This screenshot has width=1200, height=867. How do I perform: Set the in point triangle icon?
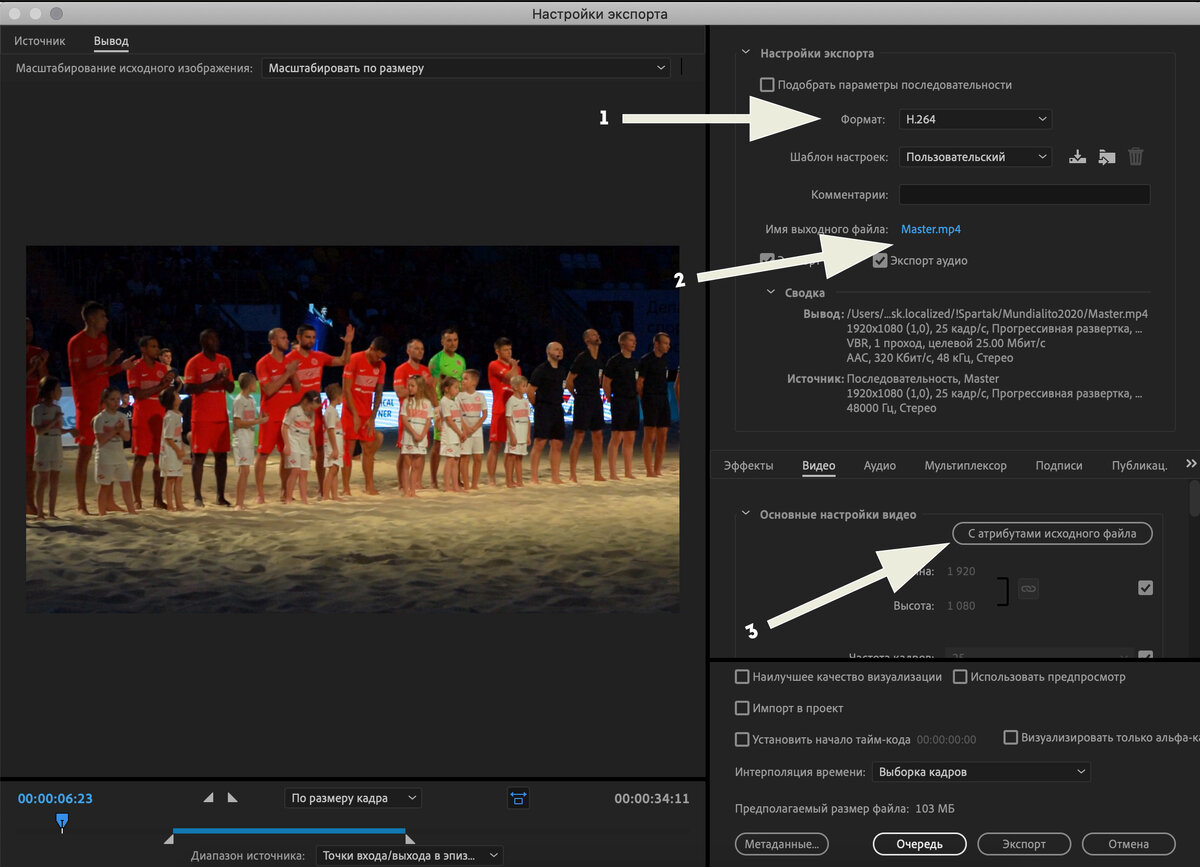[209, 797]
